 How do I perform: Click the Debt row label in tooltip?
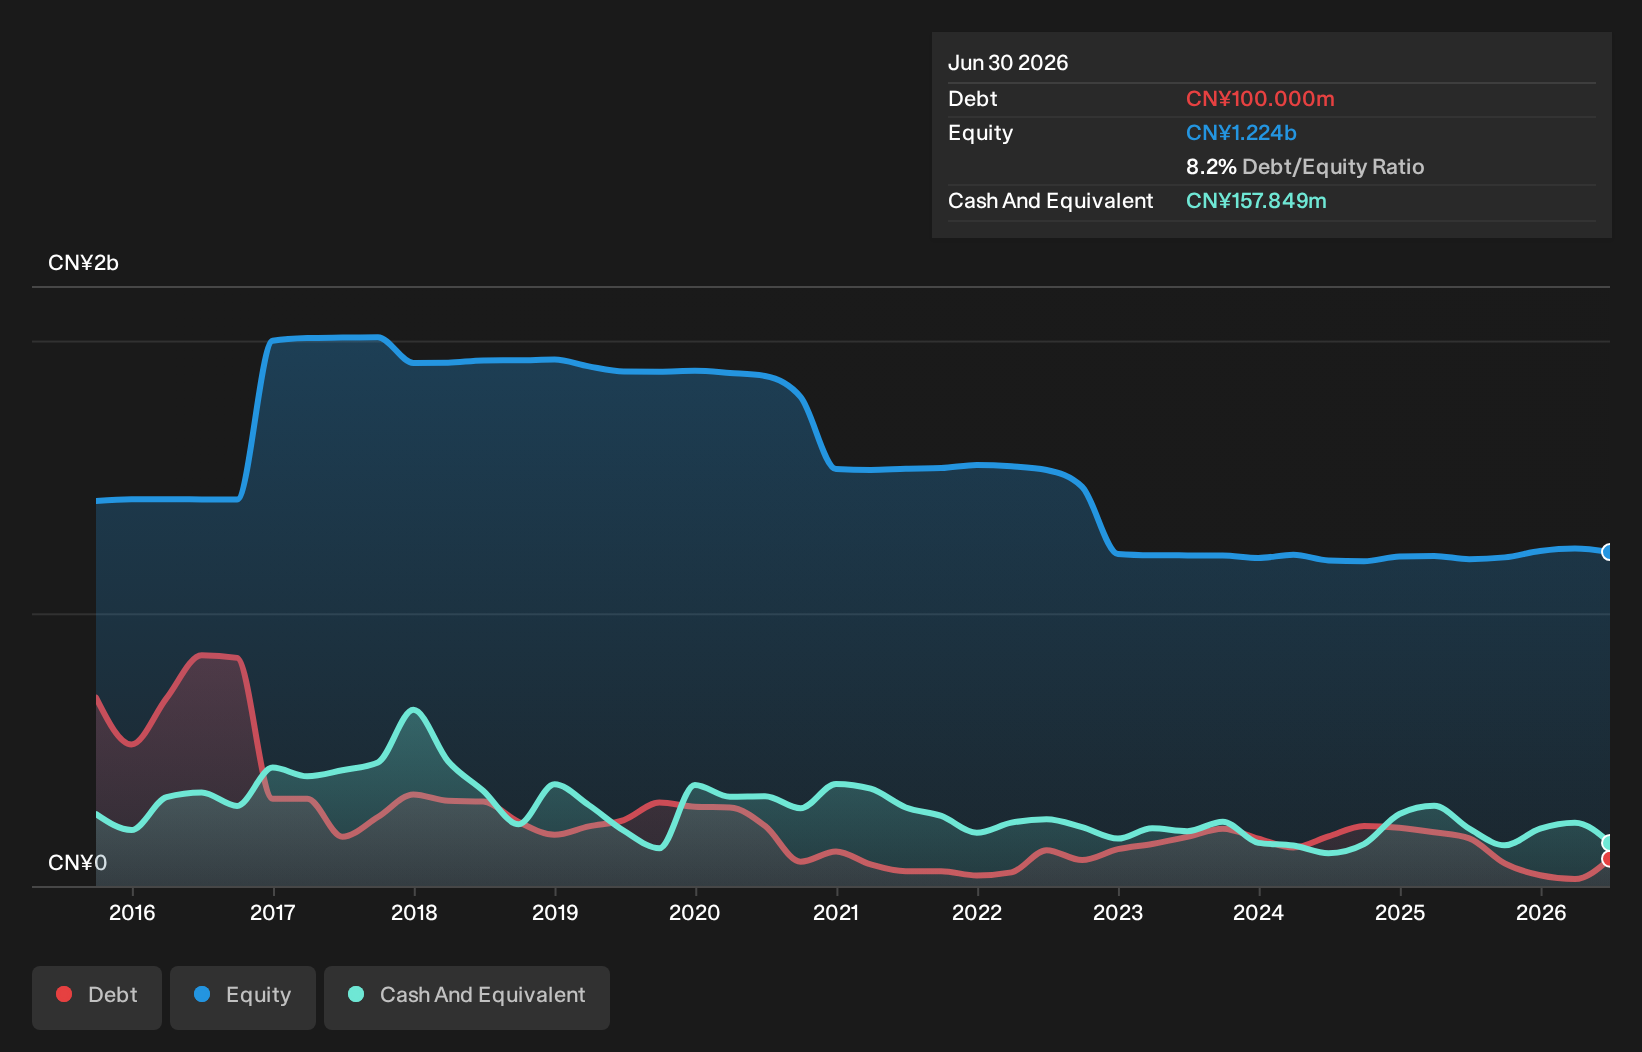(x=973, y=99)
